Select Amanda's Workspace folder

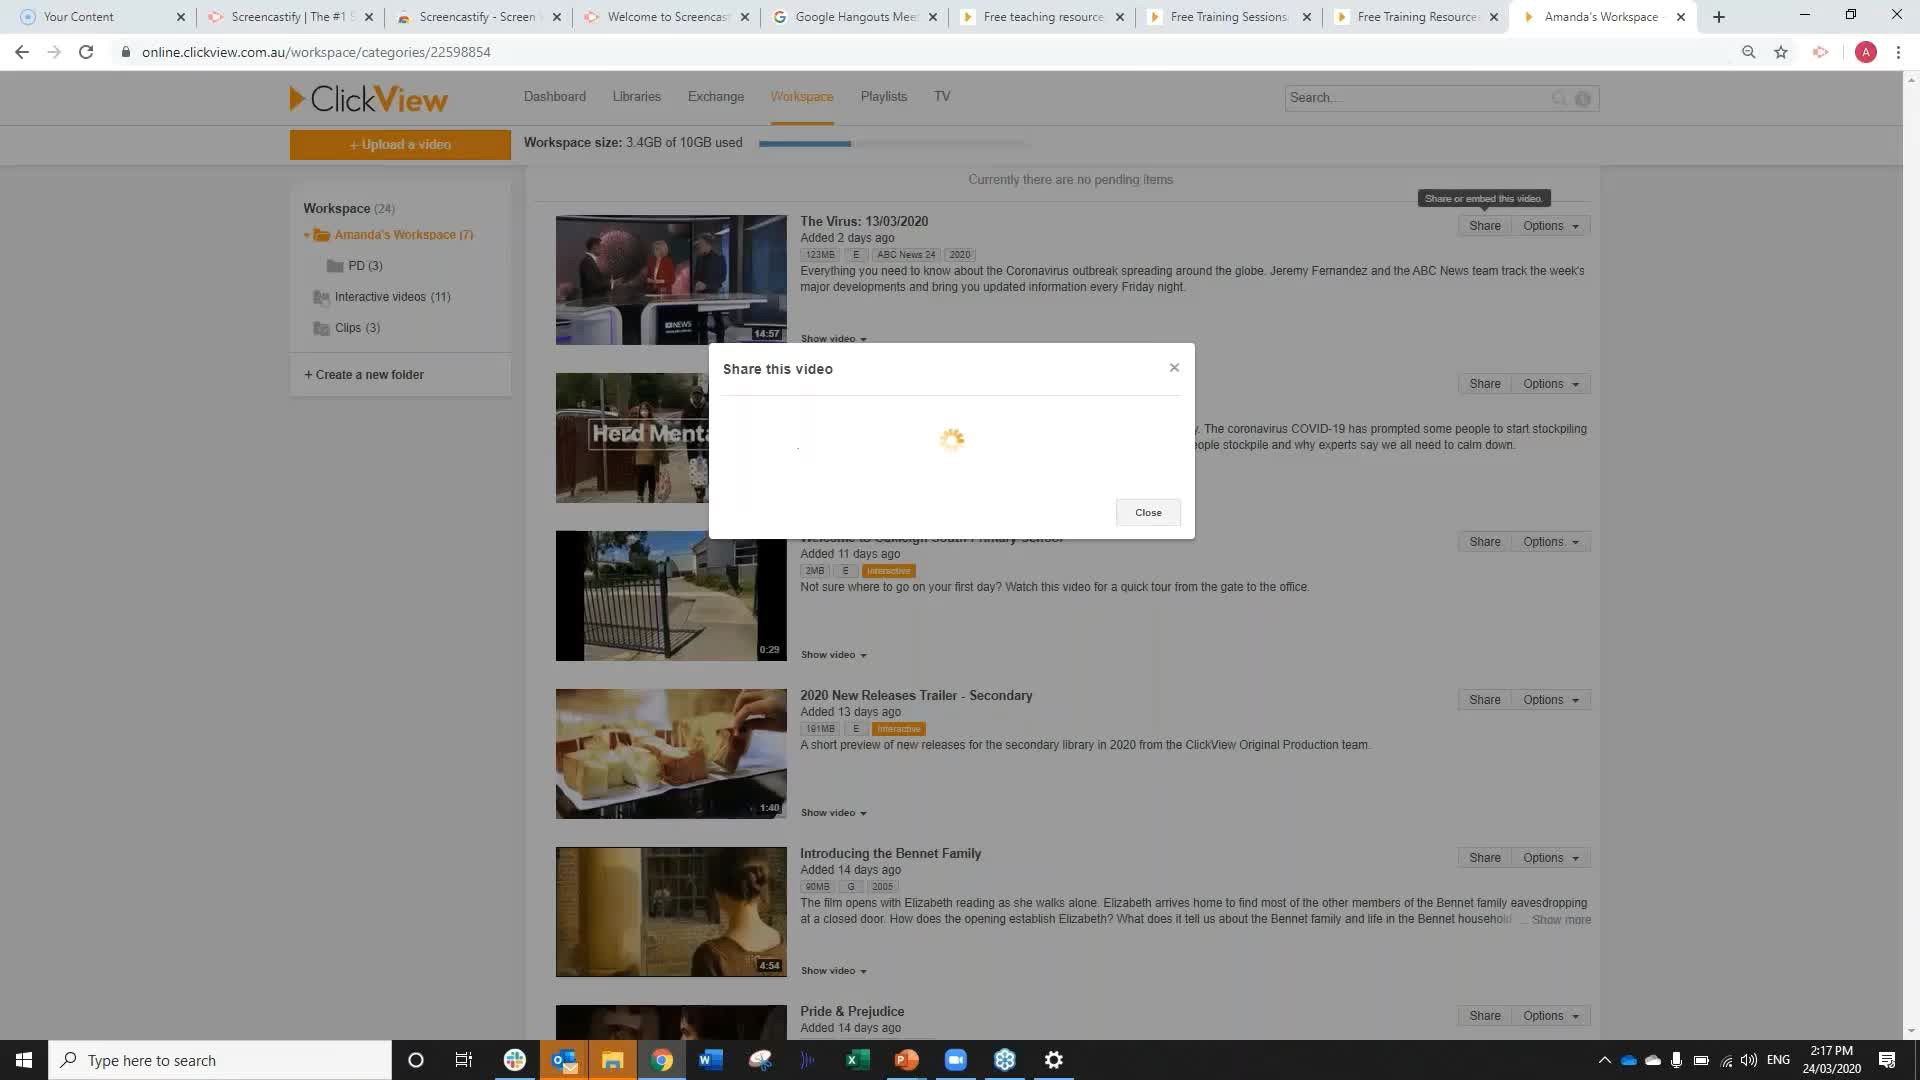coord(404,235)
